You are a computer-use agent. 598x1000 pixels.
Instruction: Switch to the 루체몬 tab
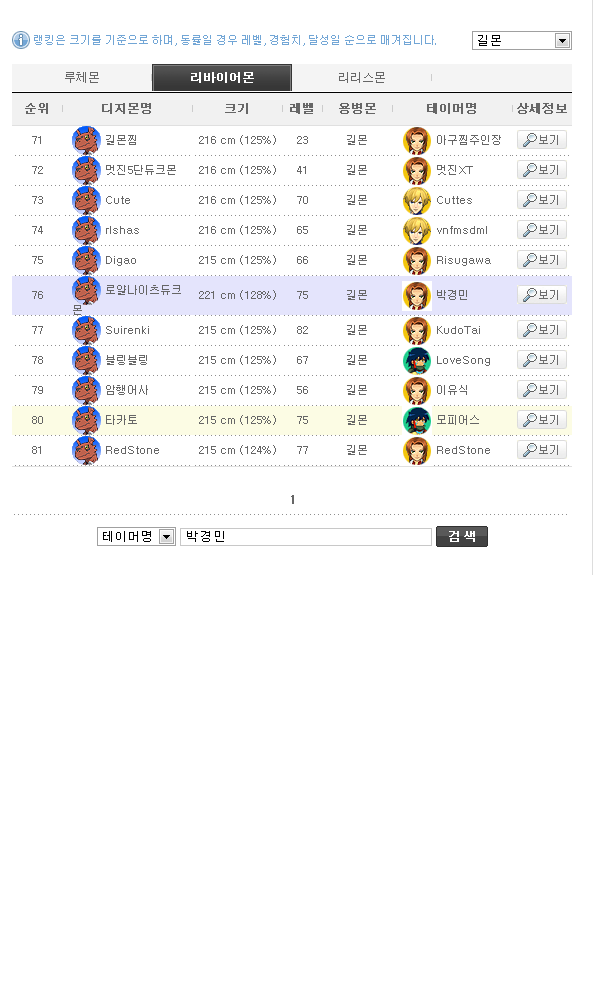[82, 78]
